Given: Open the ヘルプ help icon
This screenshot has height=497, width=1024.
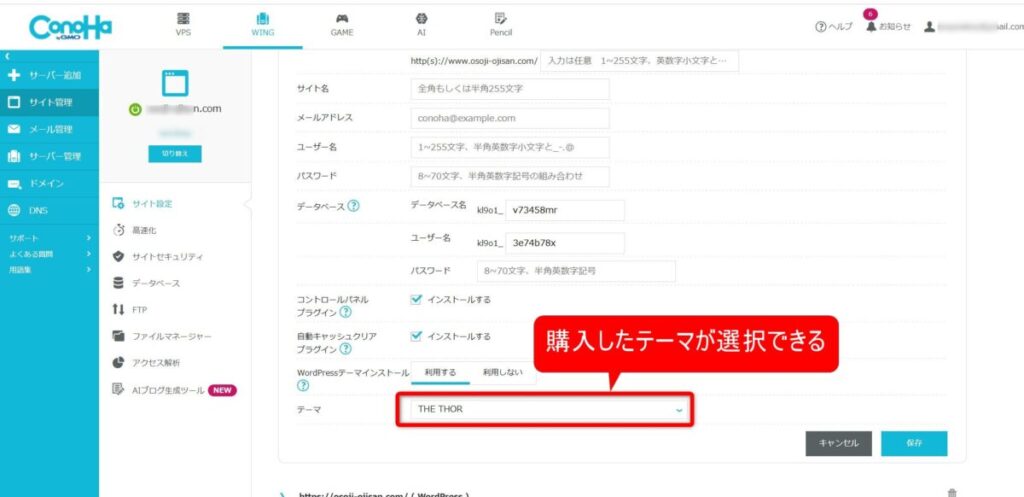Looking at the screenshot, I should pos(820,27).
